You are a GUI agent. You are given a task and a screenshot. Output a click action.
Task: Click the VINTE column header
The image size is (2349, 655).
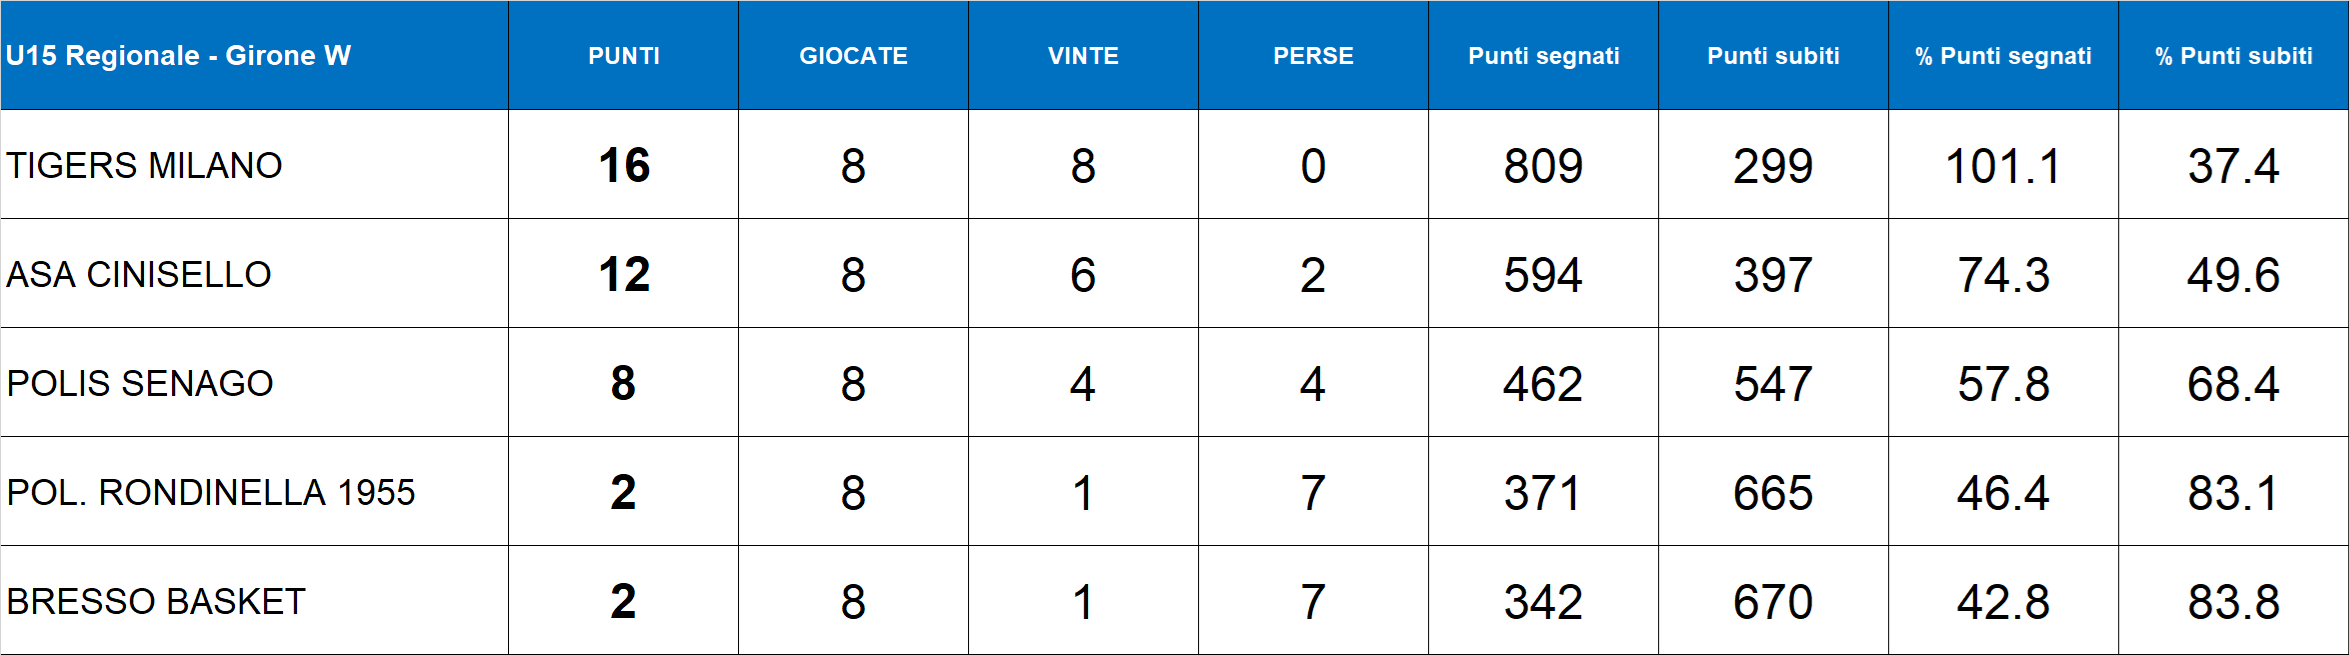(x=1083, y=56)
